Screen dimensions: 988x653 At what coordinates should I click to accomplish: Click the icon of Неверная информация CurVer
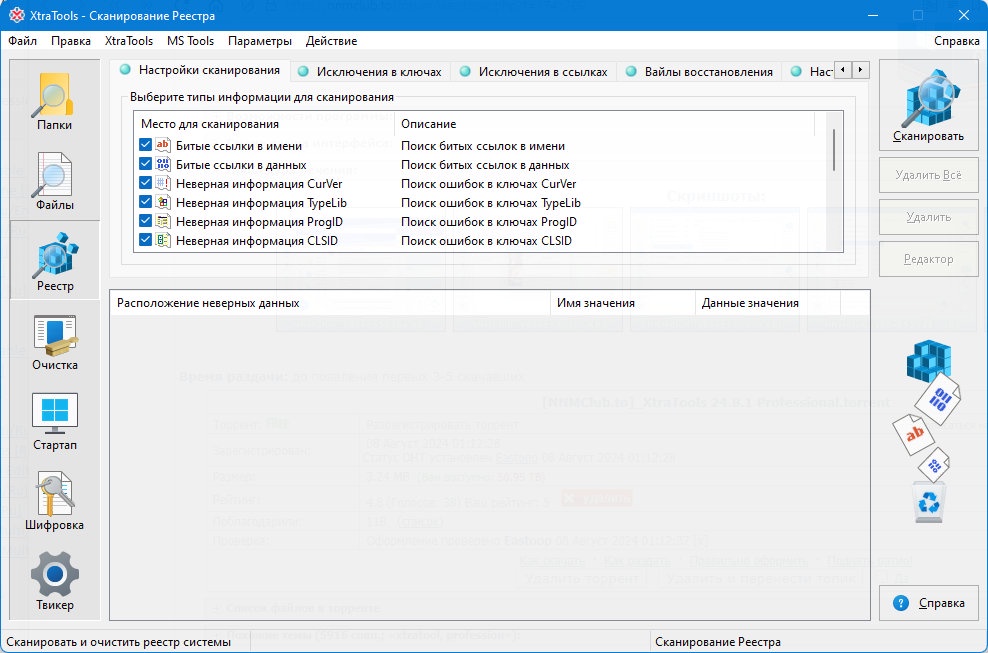coord(163,183)
